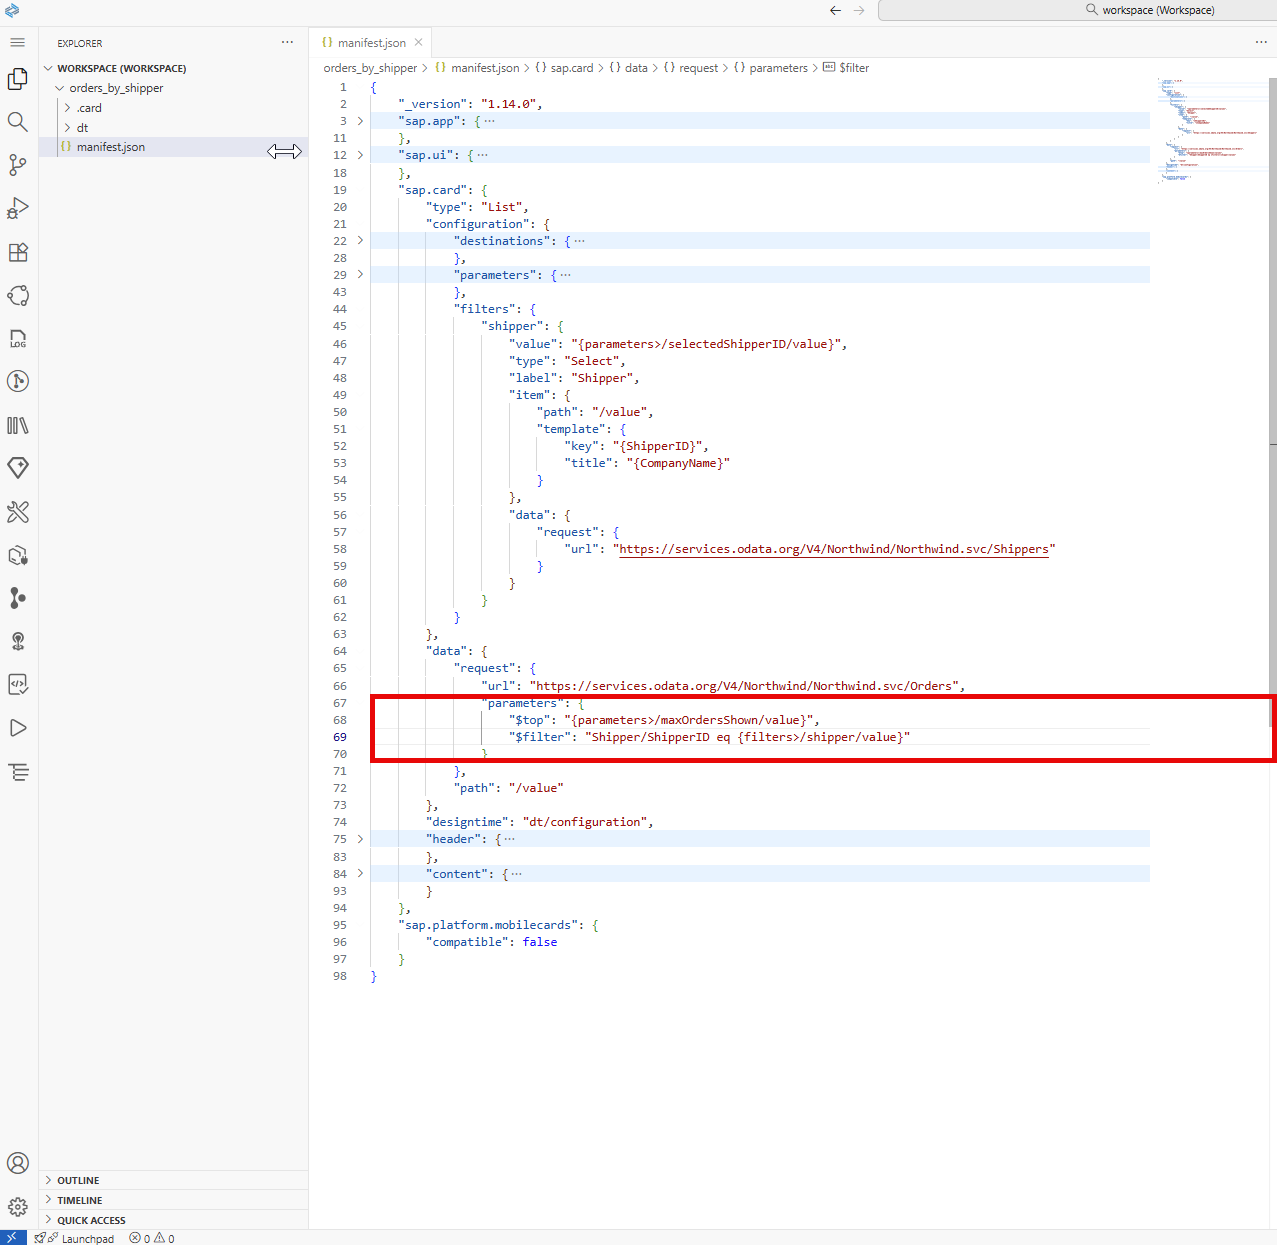Viewport: 1277px width, 1245px height.
Task: Click the workspace search command bar
Action: pos(1078,10)
